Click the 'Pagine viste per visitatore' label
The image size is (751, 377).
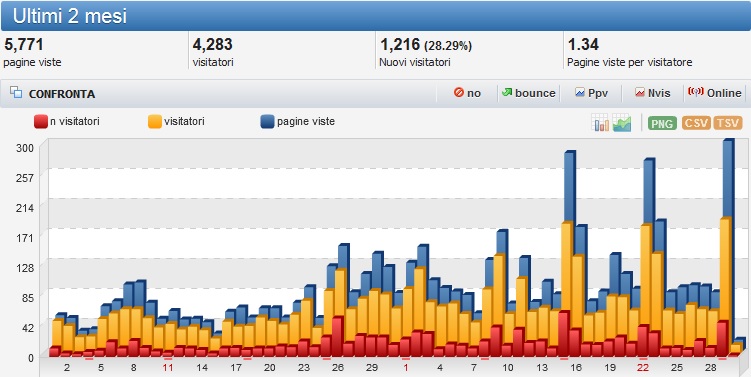pos(629,63)
